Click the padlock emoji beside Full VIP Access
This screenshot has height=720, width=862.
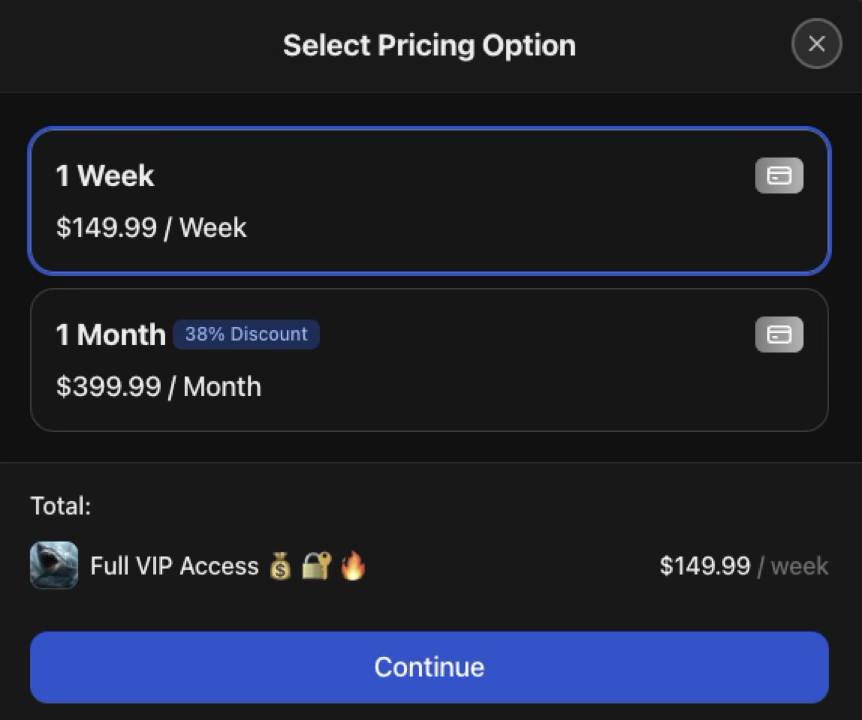tap(315, 566)
